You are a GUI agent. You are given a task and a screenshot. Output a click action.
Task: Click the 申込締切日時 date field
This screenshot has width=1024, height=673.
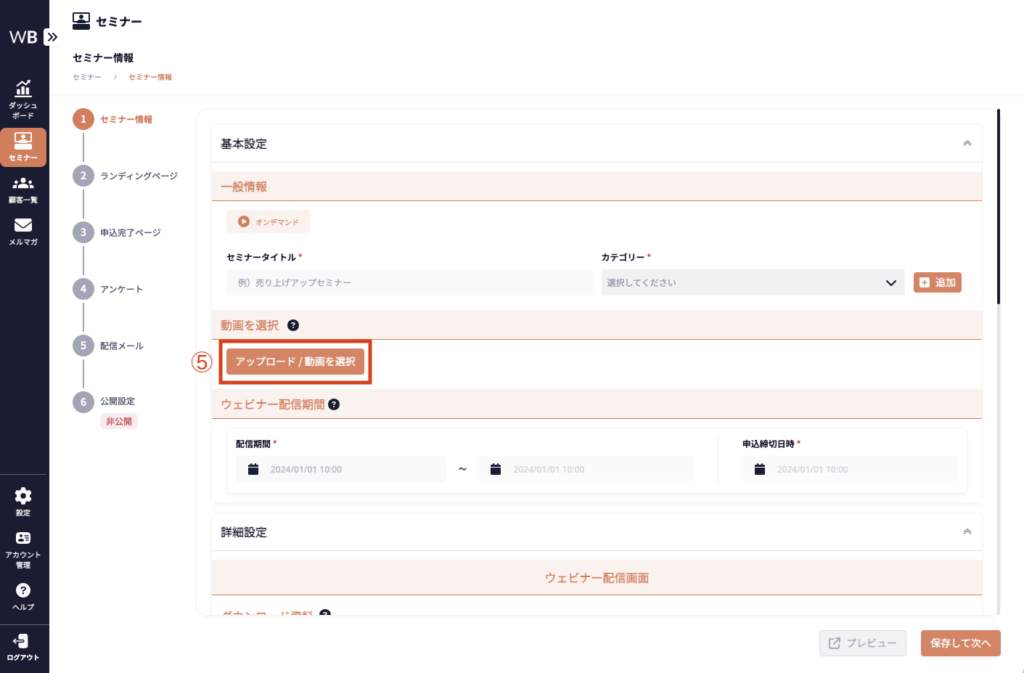(848, 469)
